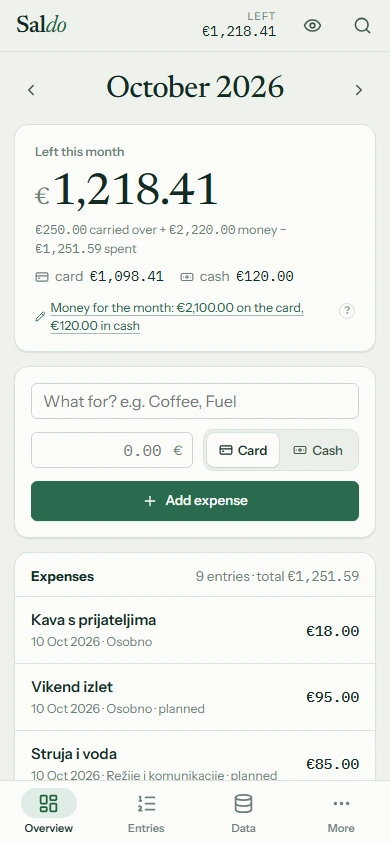Screen dimensions: 390x844
Task: Select Cash payment method
Action: pyautogui.click(x=318, y=450)
